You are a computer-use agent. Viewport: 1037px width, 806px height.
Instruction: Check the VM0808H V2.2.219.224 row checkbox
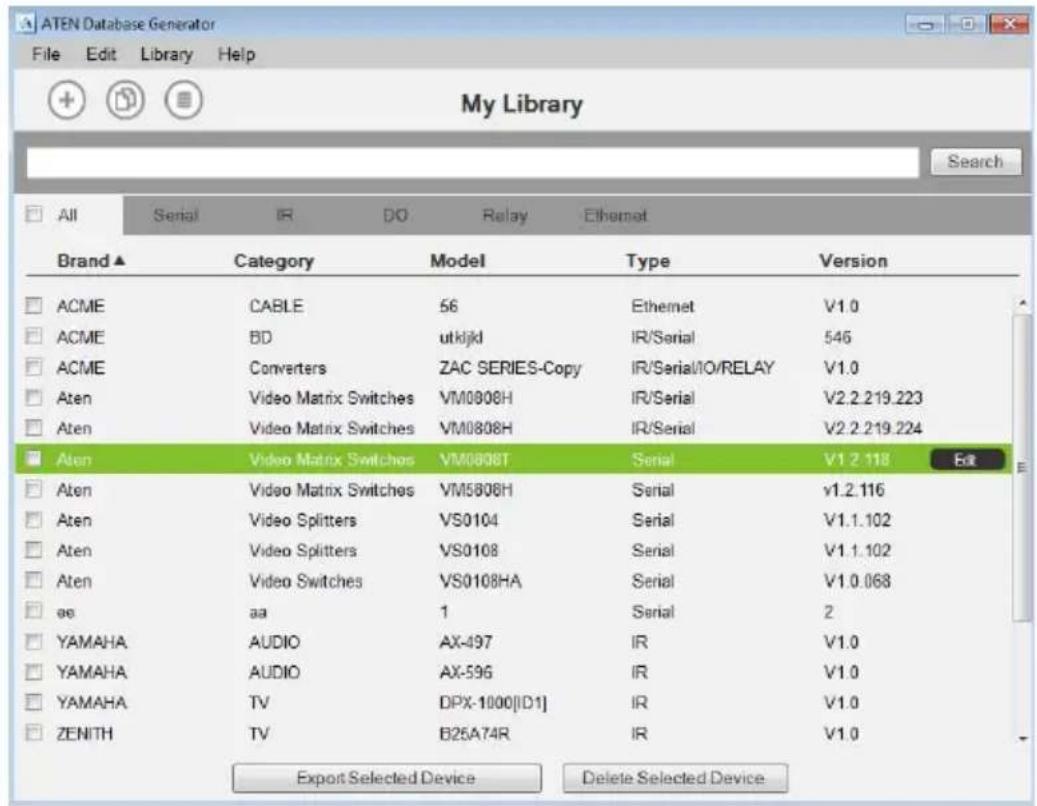tap(34, 428)
